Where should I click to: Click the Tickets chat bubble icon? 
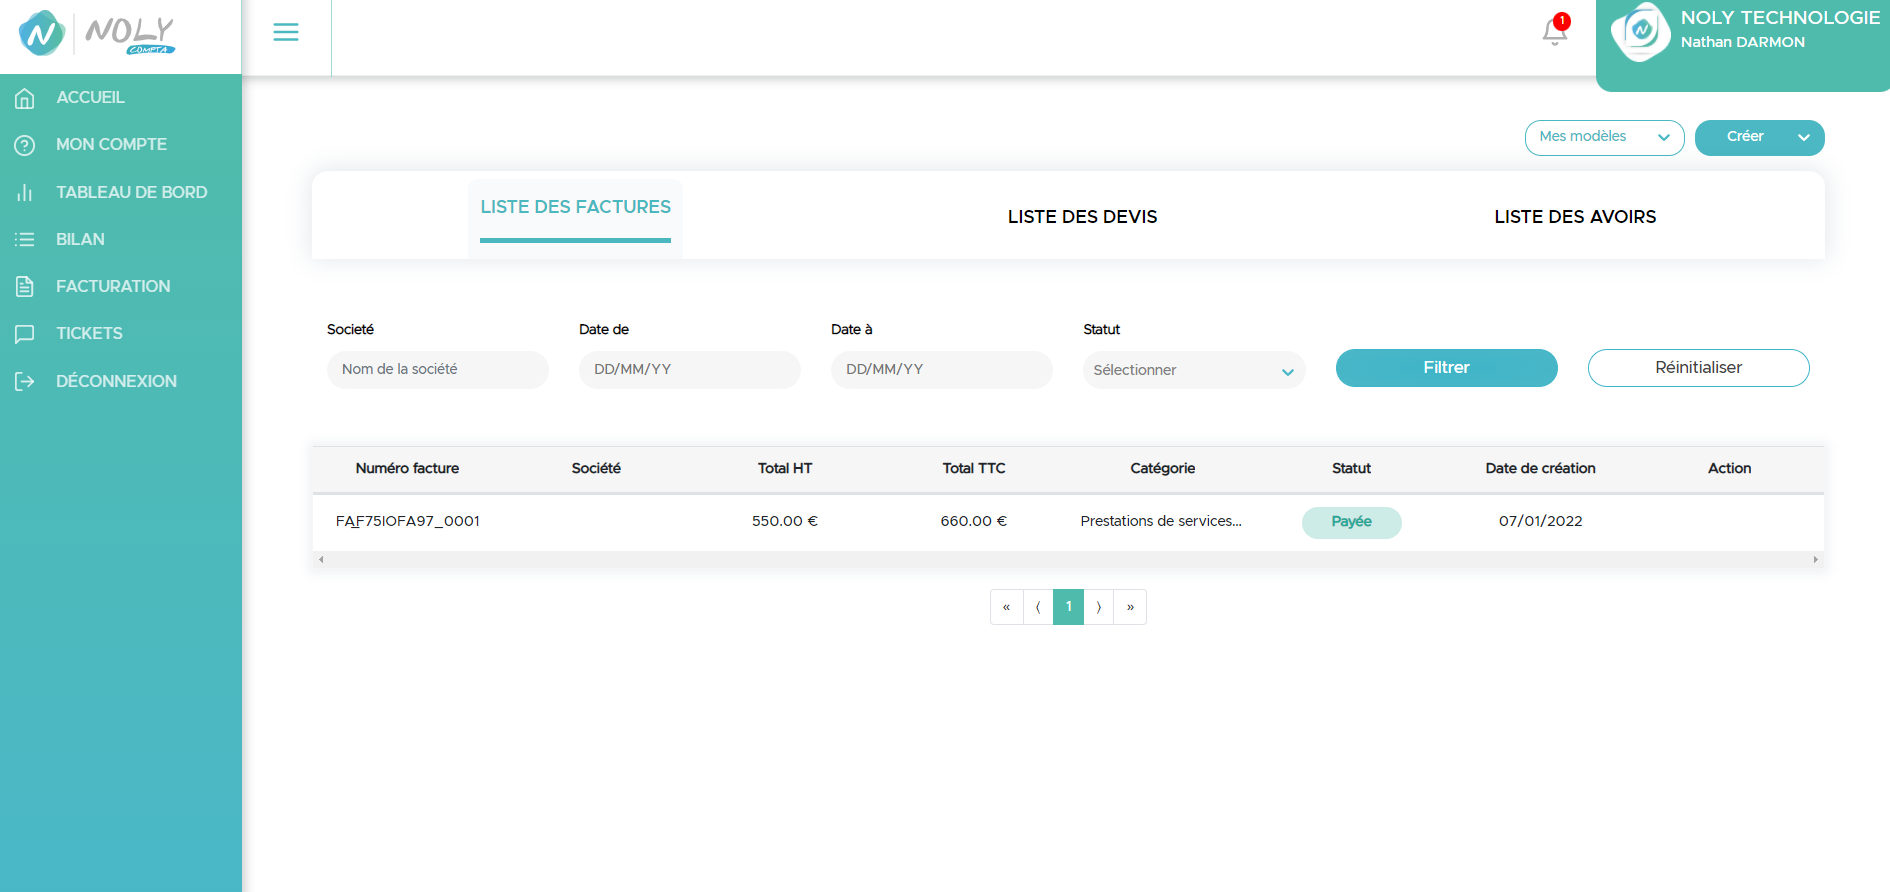[x=25, y=334]
